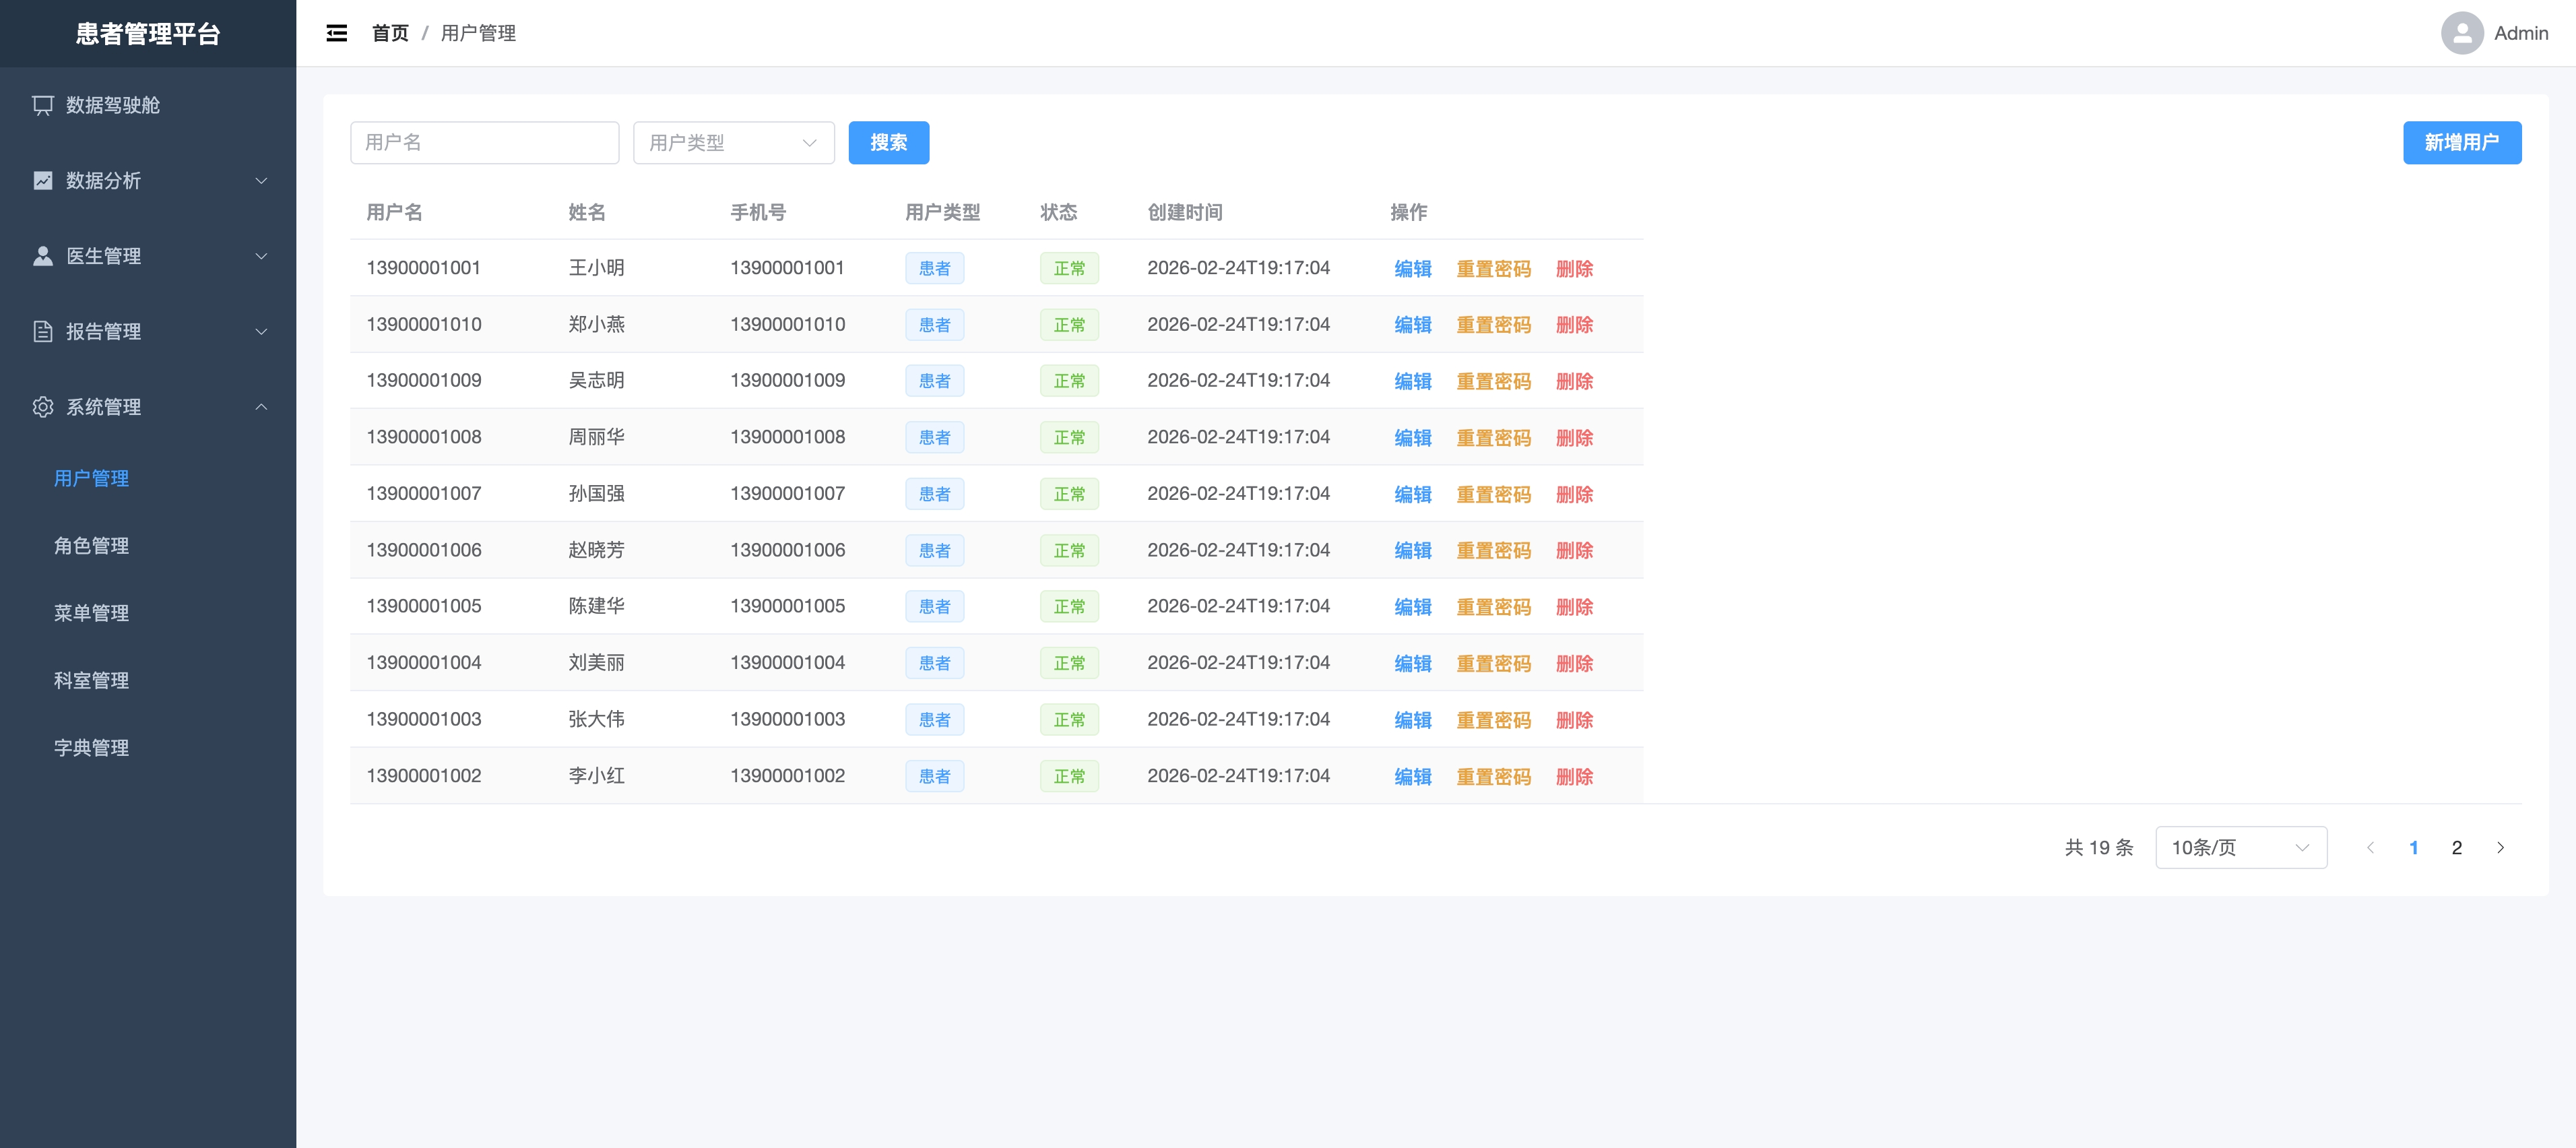This screenshot has width=2576, height=1148.
Task: Click the 医生管理 person icon
Action: tap(43, 256)
